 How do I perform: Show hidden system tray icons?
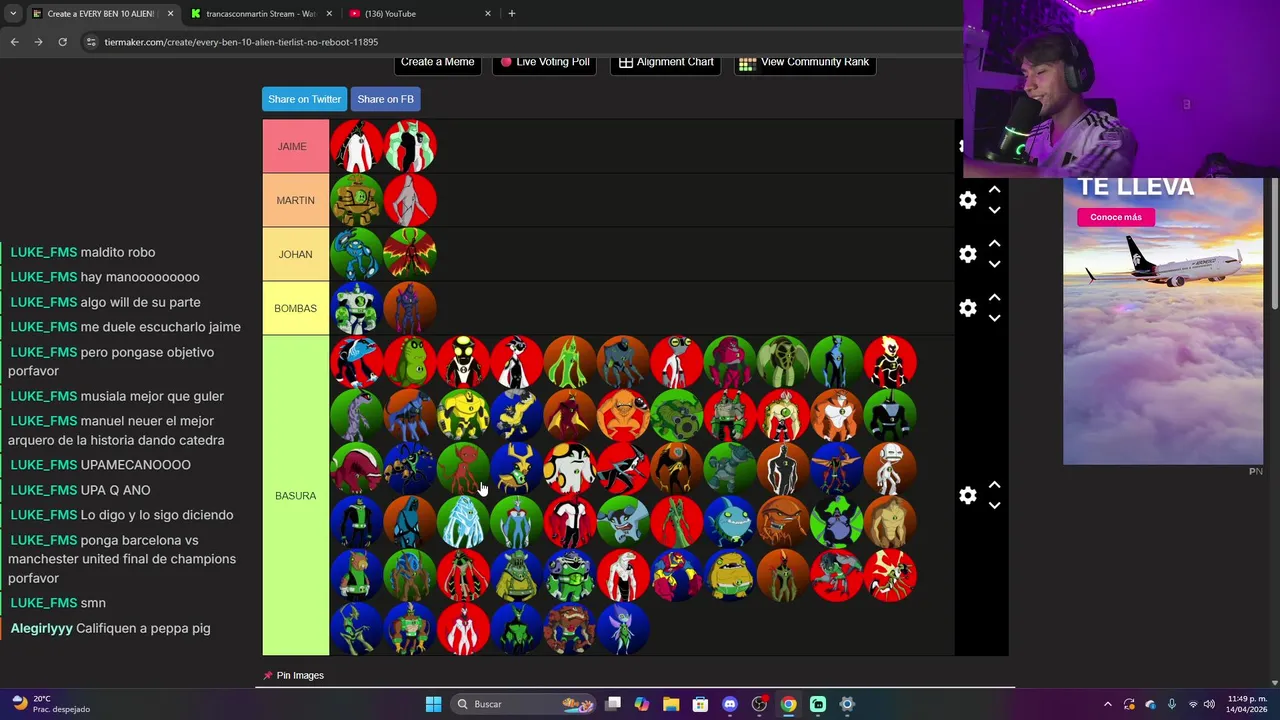click(1107, 704)
